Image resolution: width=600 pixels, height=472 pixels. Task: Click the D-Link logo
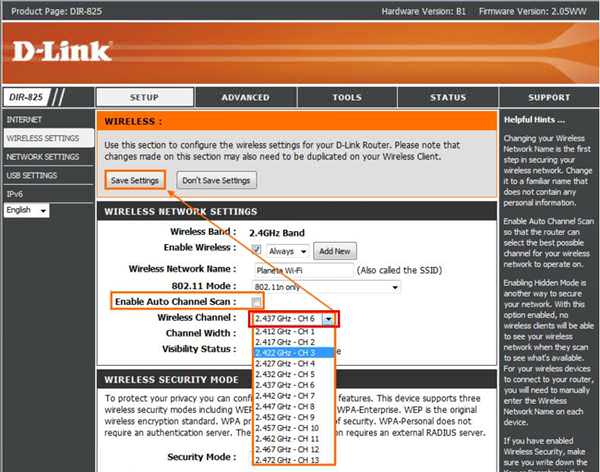coord(62,51)
